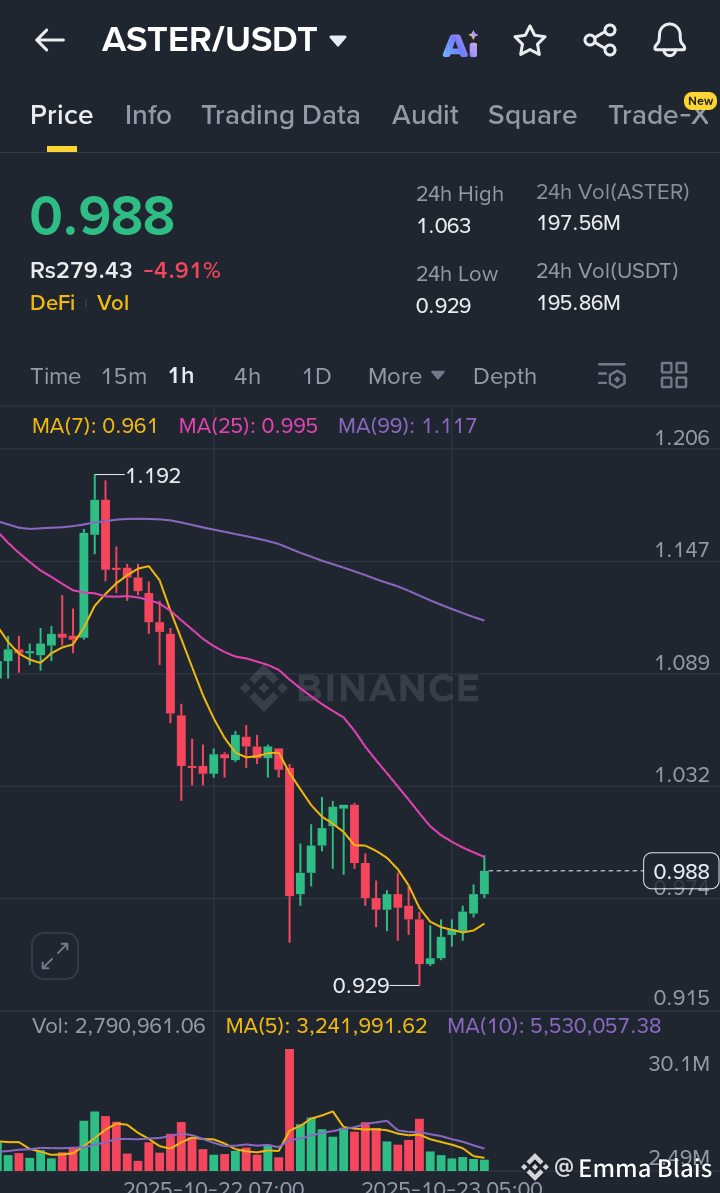Tap the volume MA(10) label

click(x=554, y=1026)
